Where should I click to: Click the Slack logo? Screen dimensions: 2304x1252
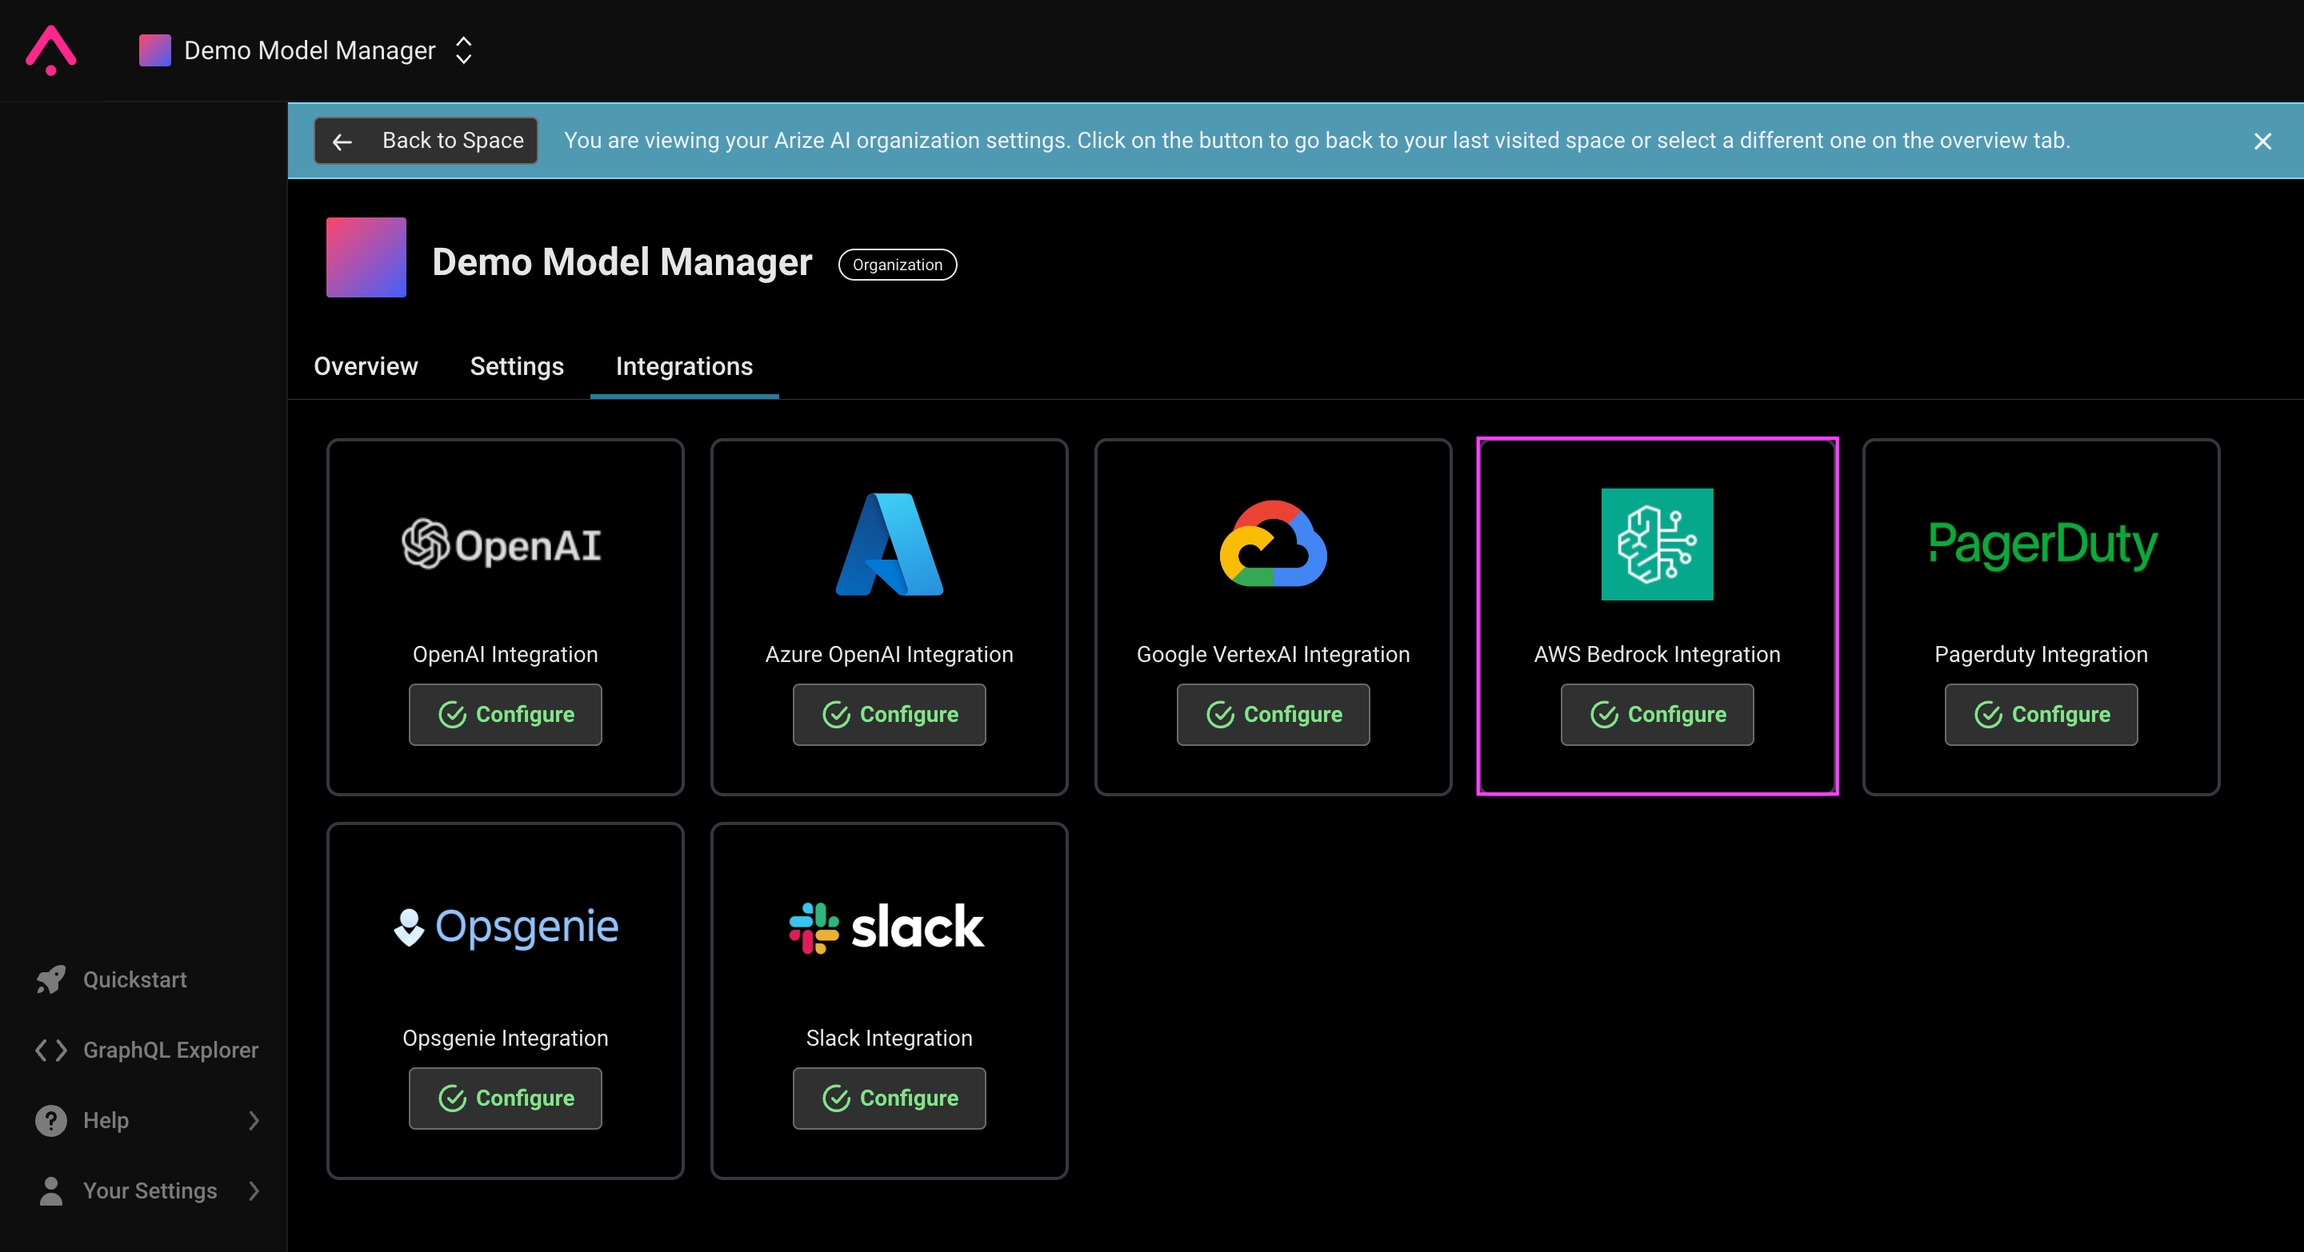tap(888, 927)
